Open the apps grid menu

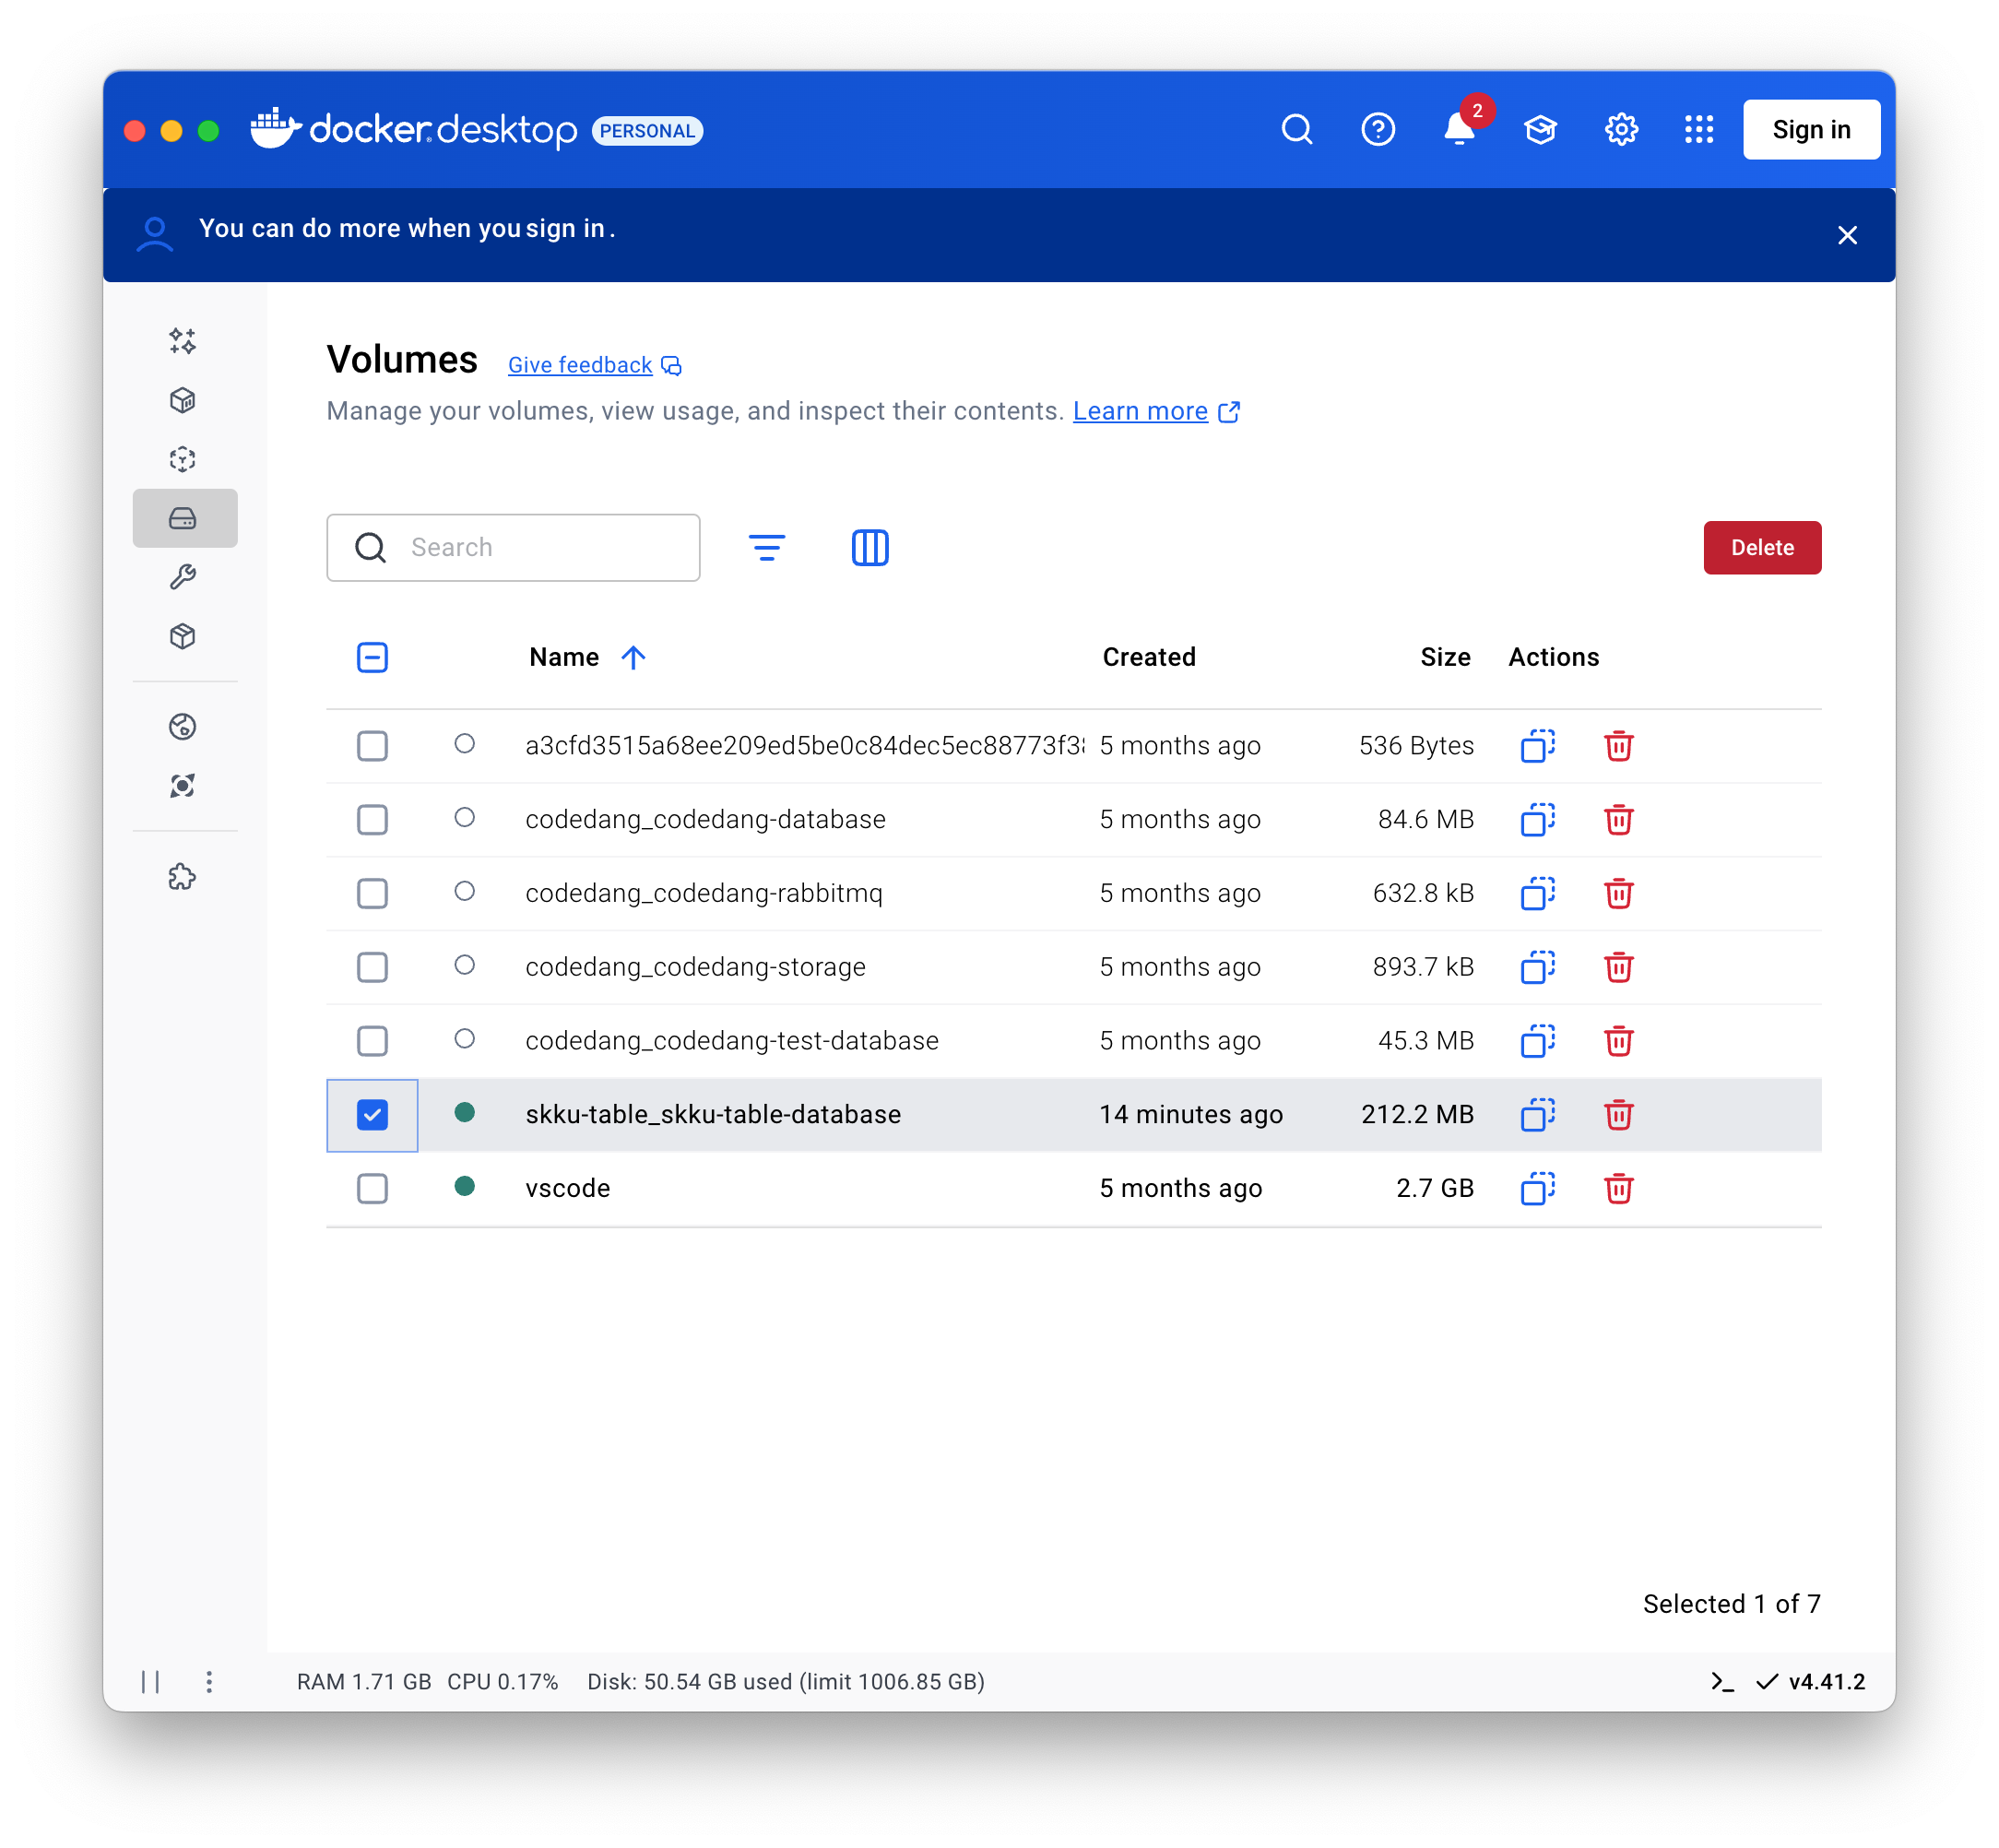(x=1698, y=130)
